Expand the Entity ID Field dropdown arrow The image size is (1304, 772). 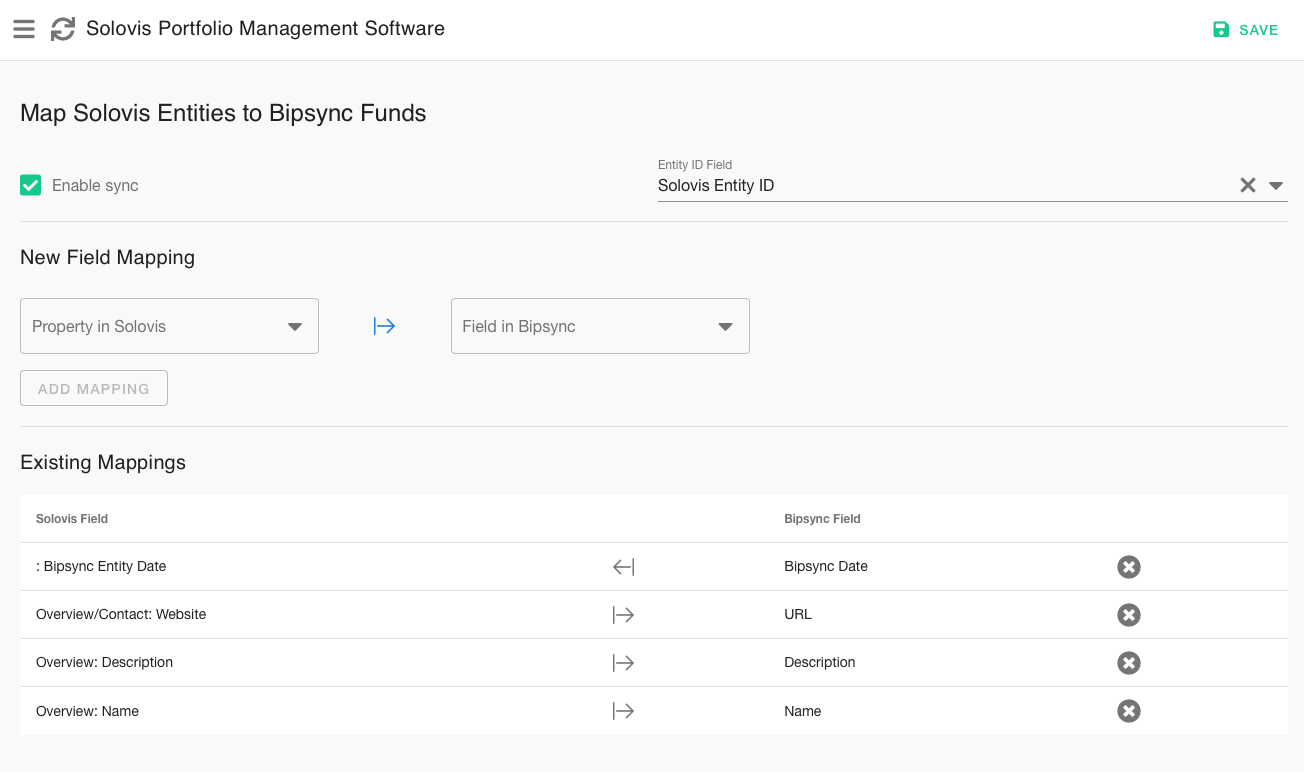(1276, 186)
